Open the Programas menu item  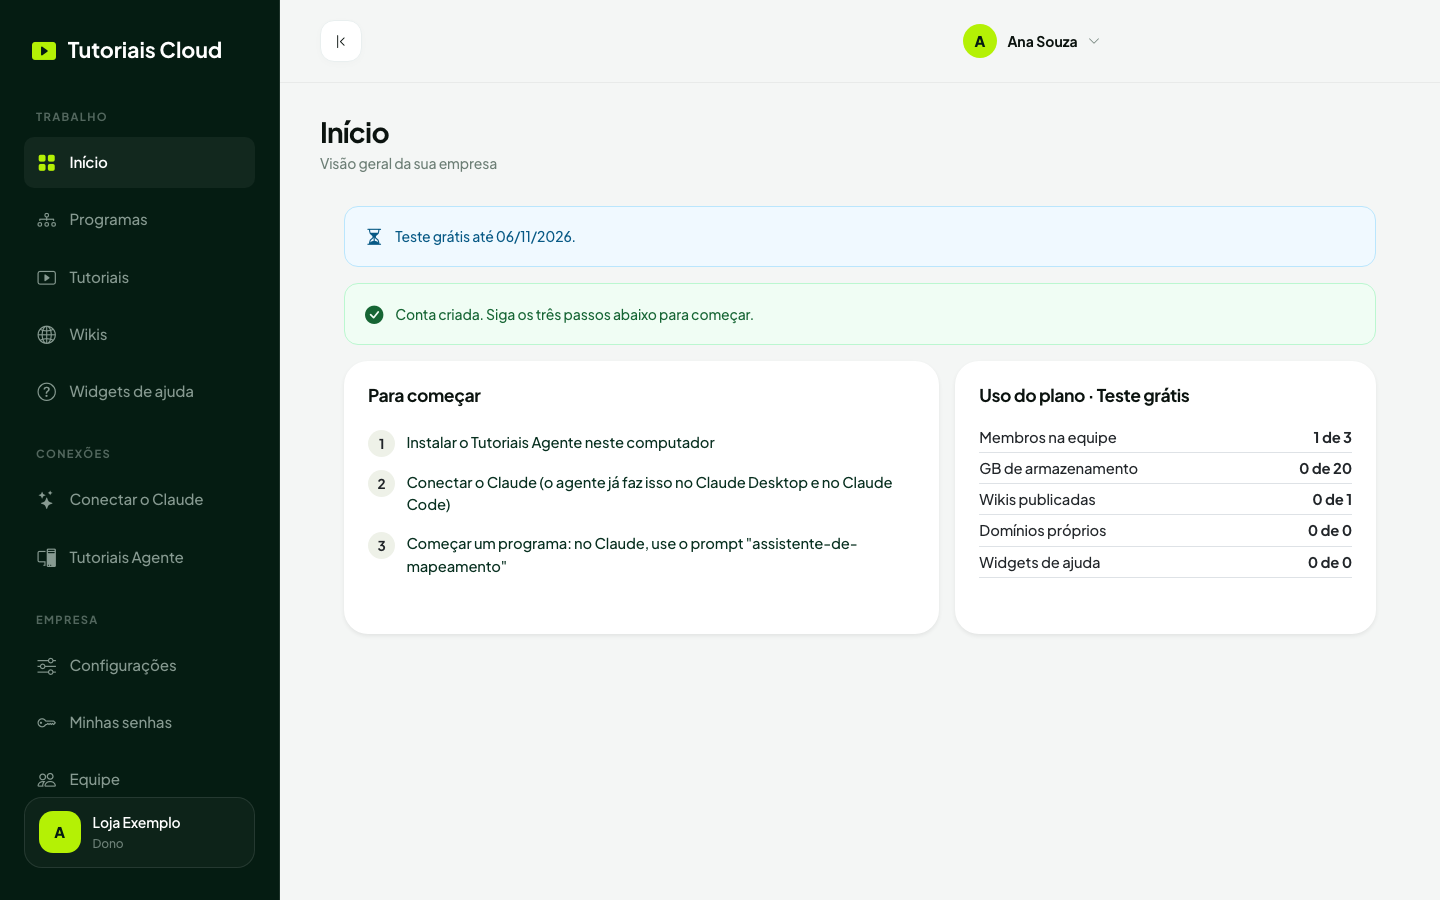pos(139,220)
